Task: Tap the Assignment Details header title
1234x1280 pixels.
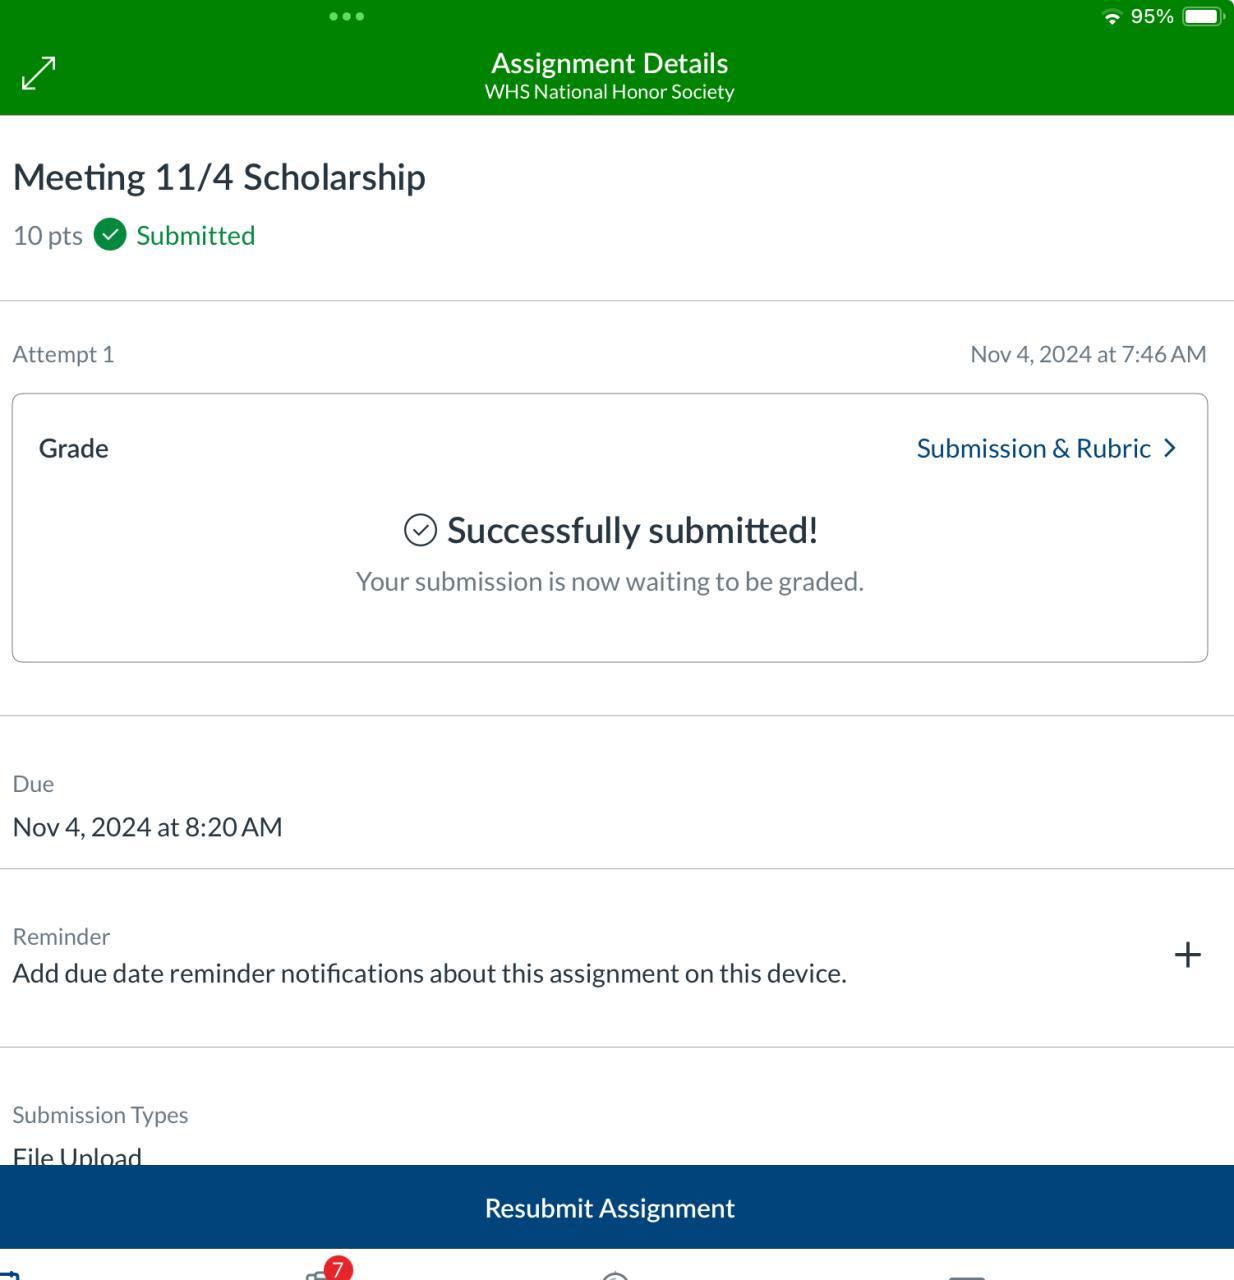Action: pyautogui.click(x=609, y=63)
